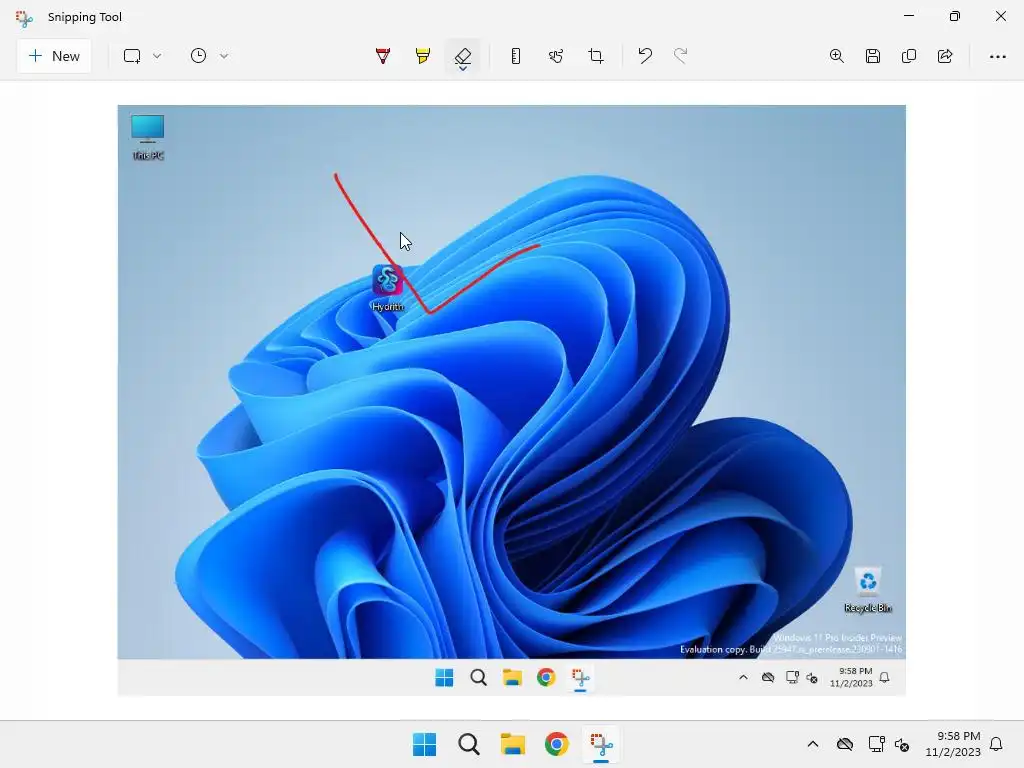The image size is (1024, 768).
Task: Copy the snip to clipboard
Action: tap(909, 56)
